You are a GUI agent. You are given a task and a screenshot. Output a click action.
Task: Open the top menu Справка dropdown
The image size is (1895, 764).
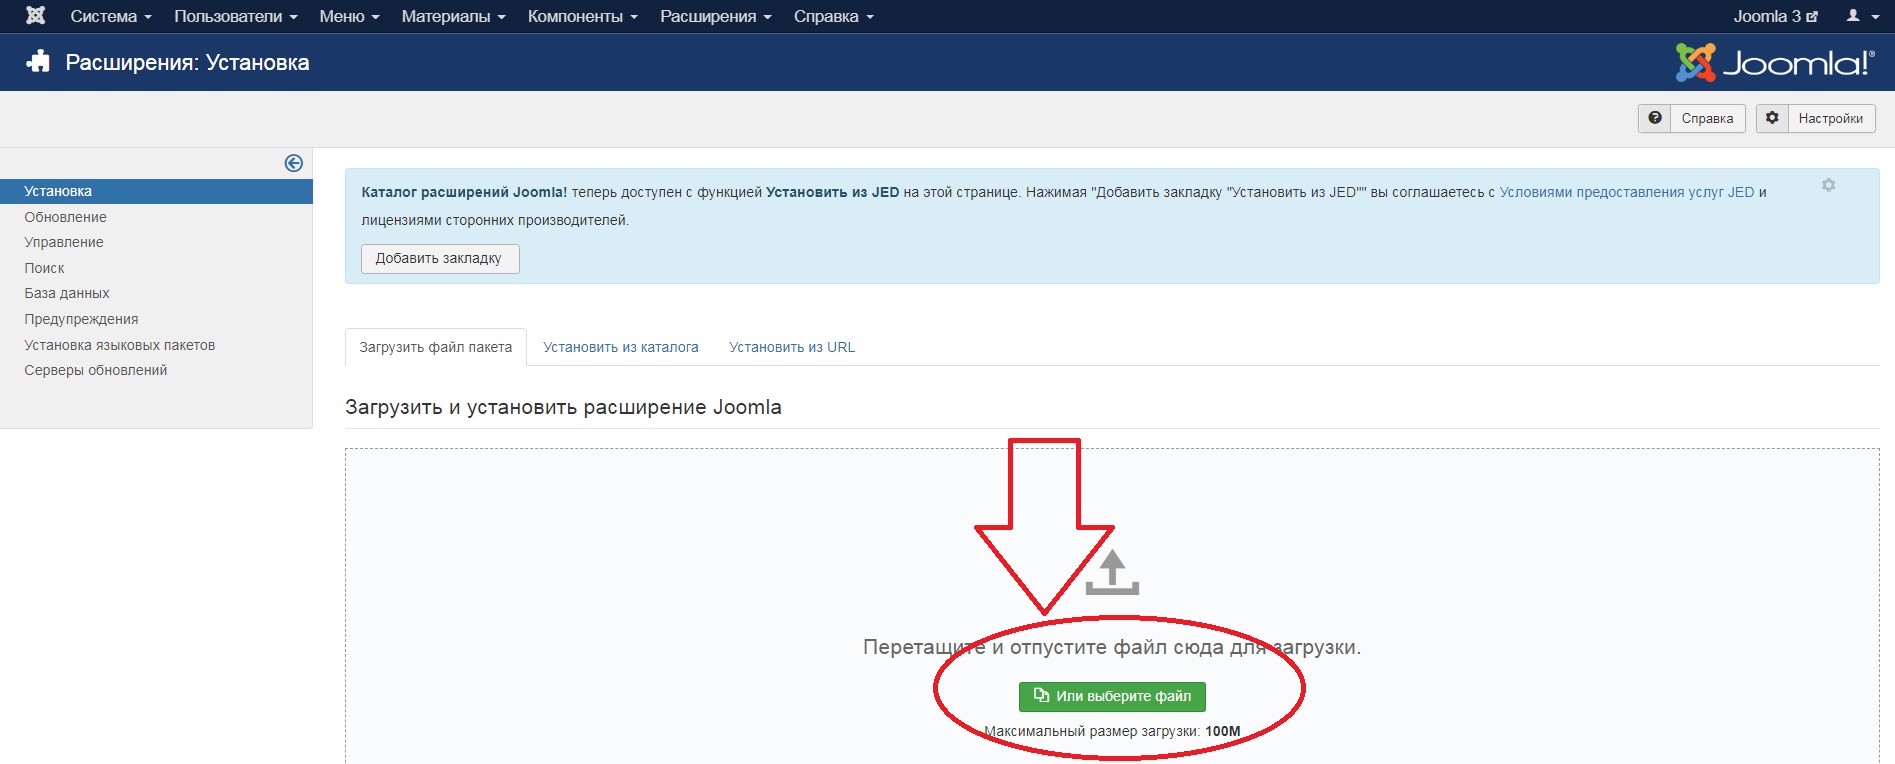(833, 16)
